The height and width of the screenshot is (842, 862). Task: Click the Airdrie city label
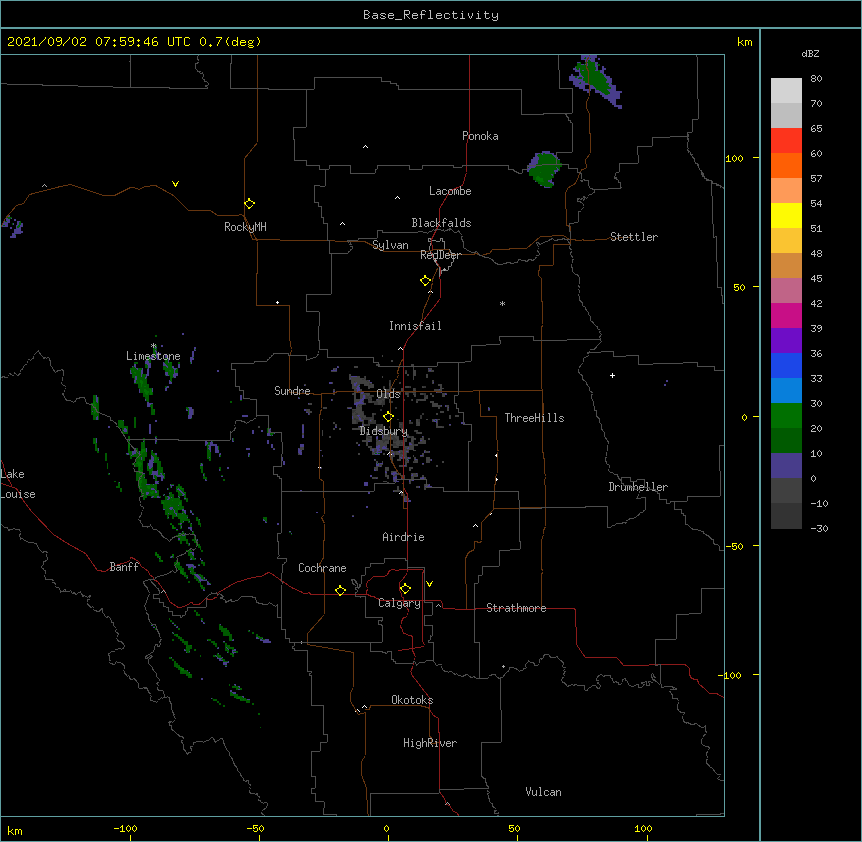click(404, 537)
